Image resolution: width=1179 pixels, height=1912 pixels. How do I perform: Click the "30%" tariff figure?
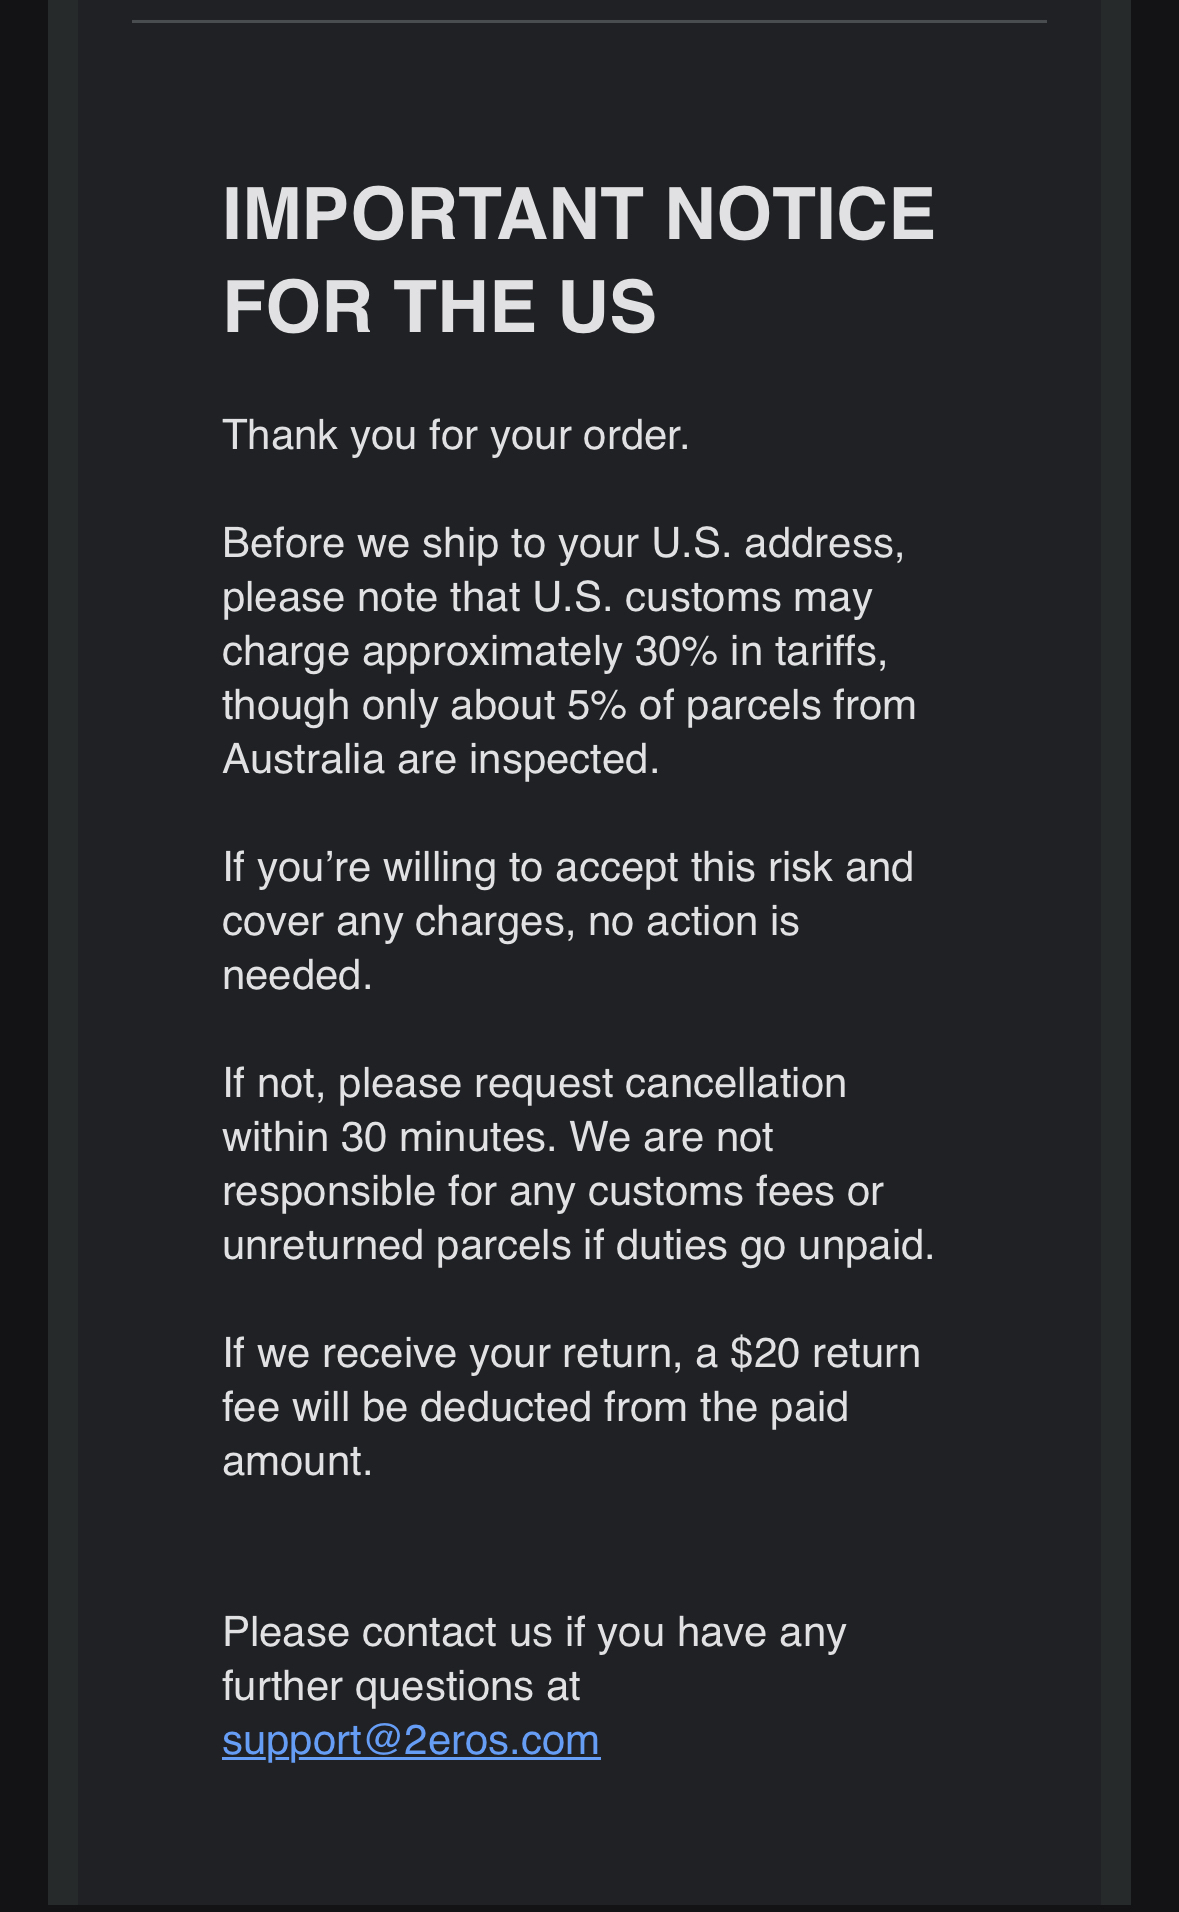tap(676, 652)
